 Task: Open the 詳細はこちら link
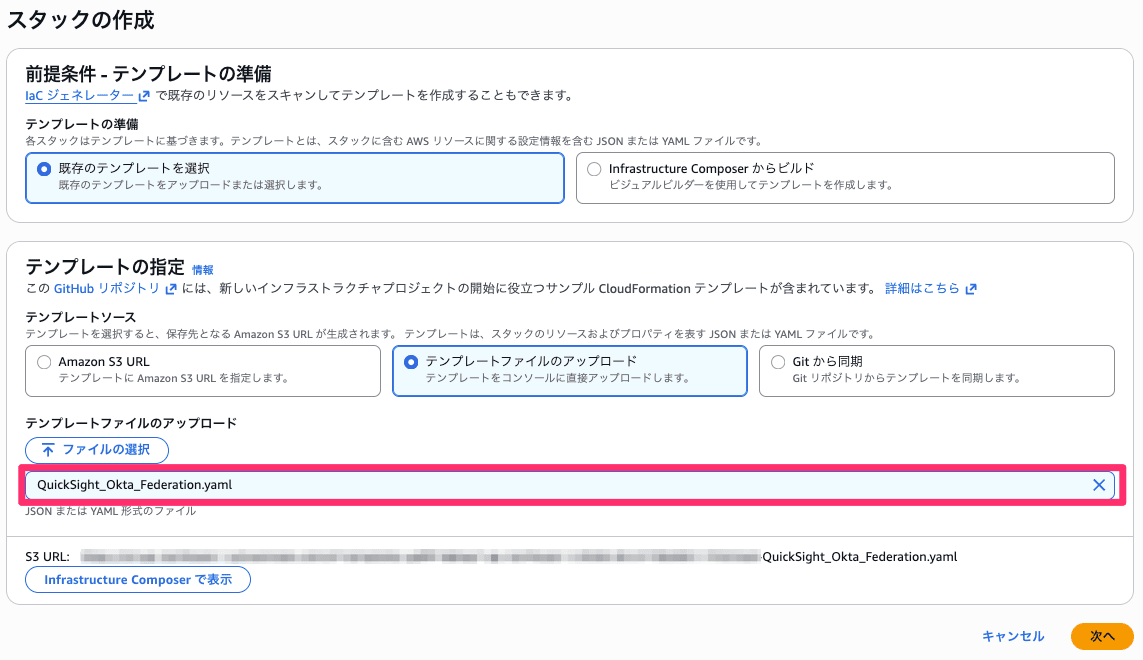click(922, 288)
